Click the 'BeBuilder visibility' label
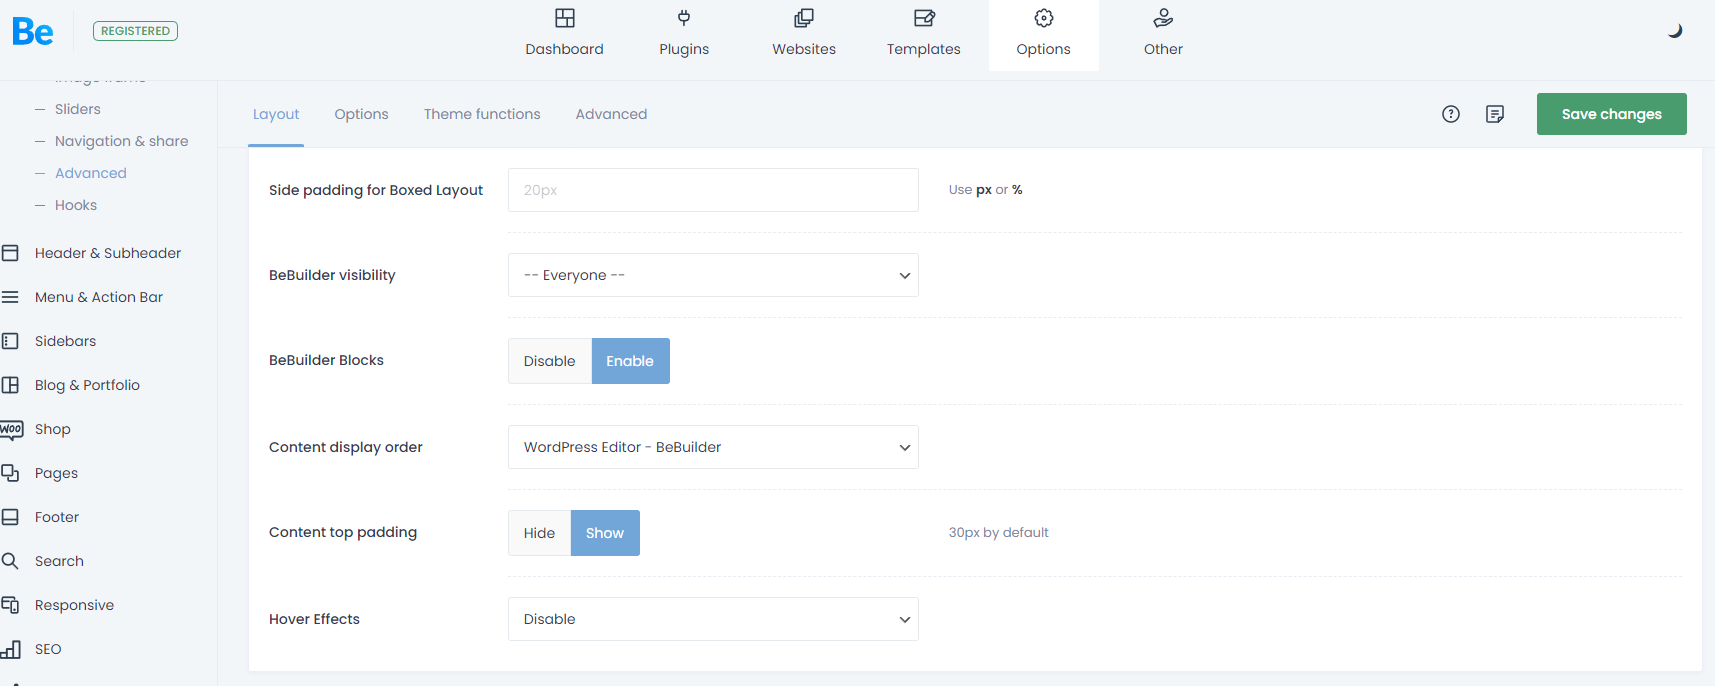The width and height of the screenshot is (1715, 686). pos(332,275)
